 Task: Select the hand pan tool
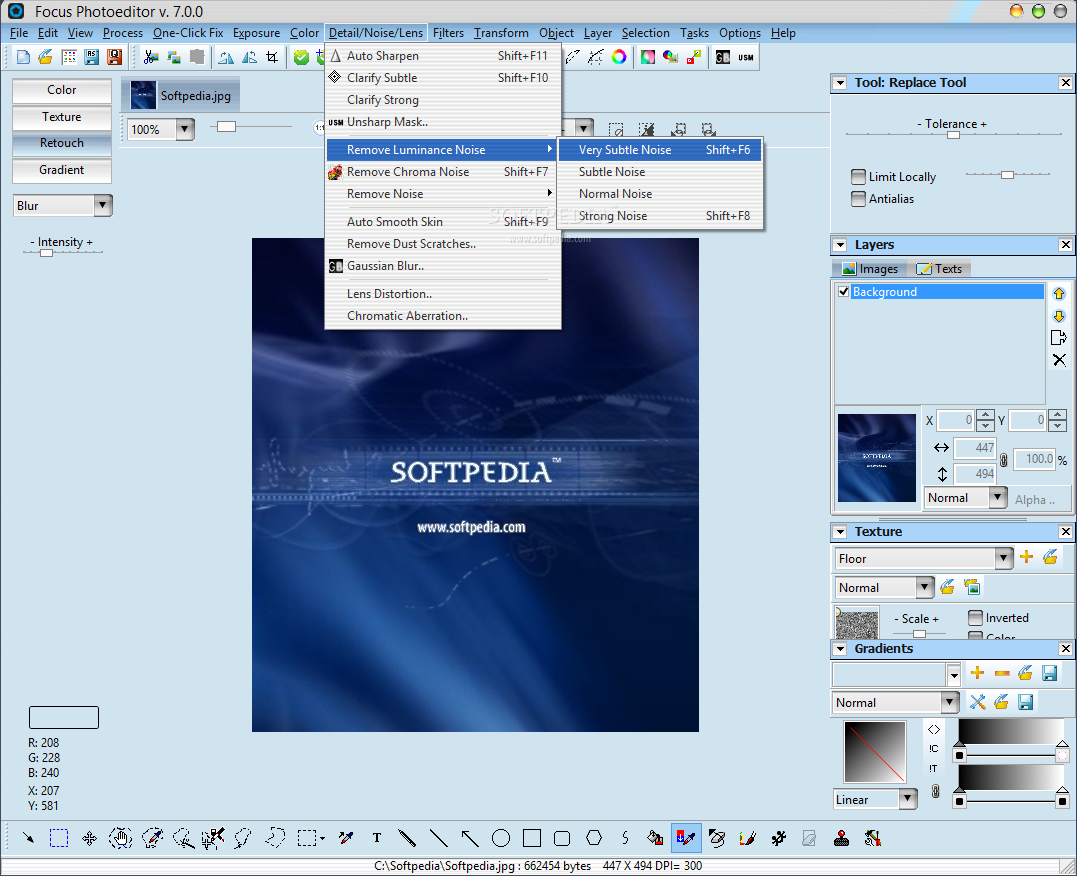[x=120, y=838]
